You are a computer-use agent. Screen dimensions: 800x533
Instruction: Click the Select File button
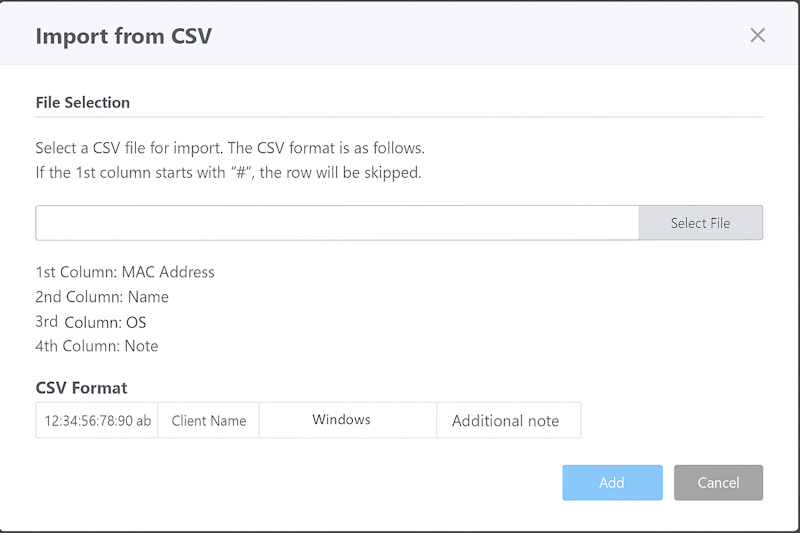tap(700, 223)
